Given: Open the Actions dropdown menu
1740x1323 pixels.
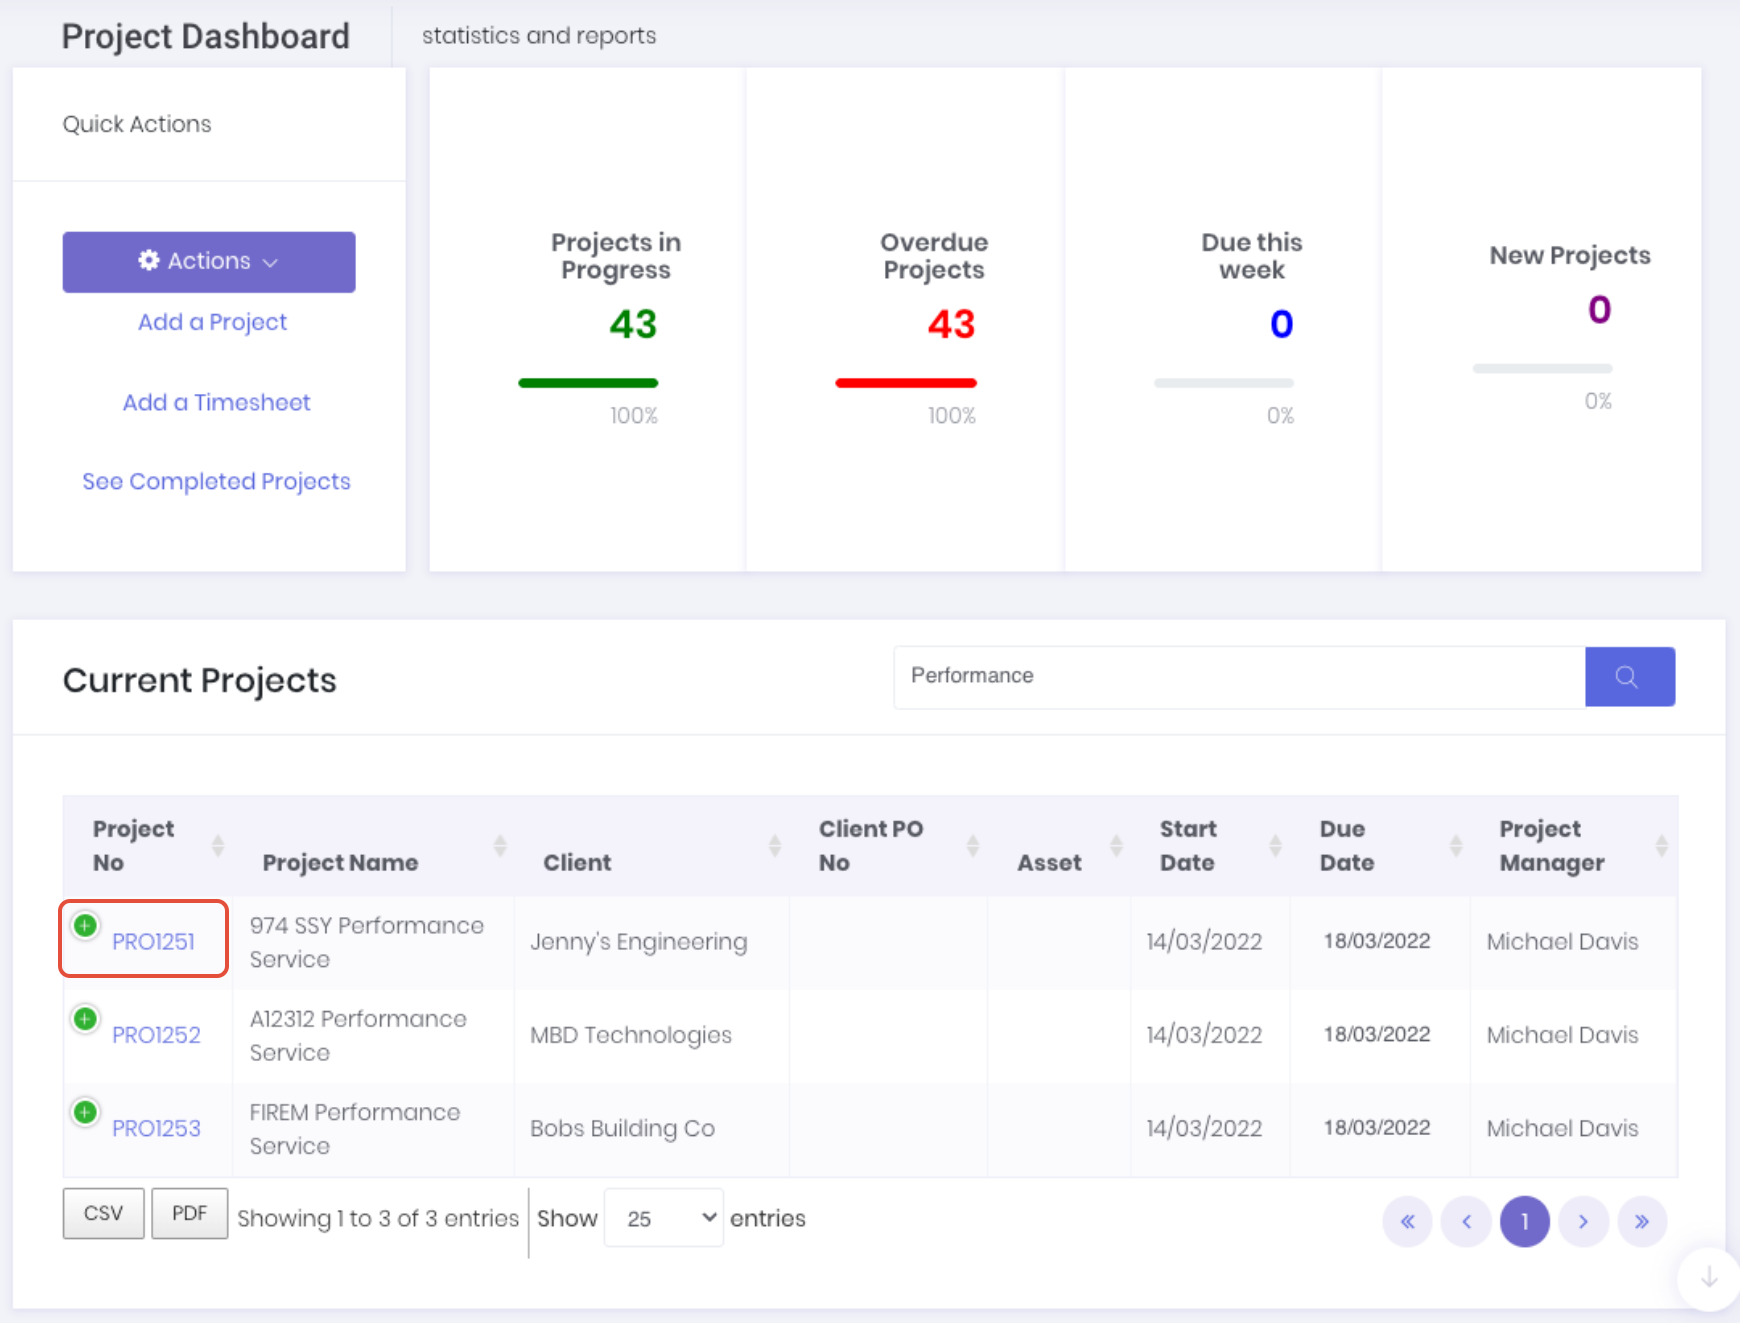Looking at the screenshot, I should point(208,261).
